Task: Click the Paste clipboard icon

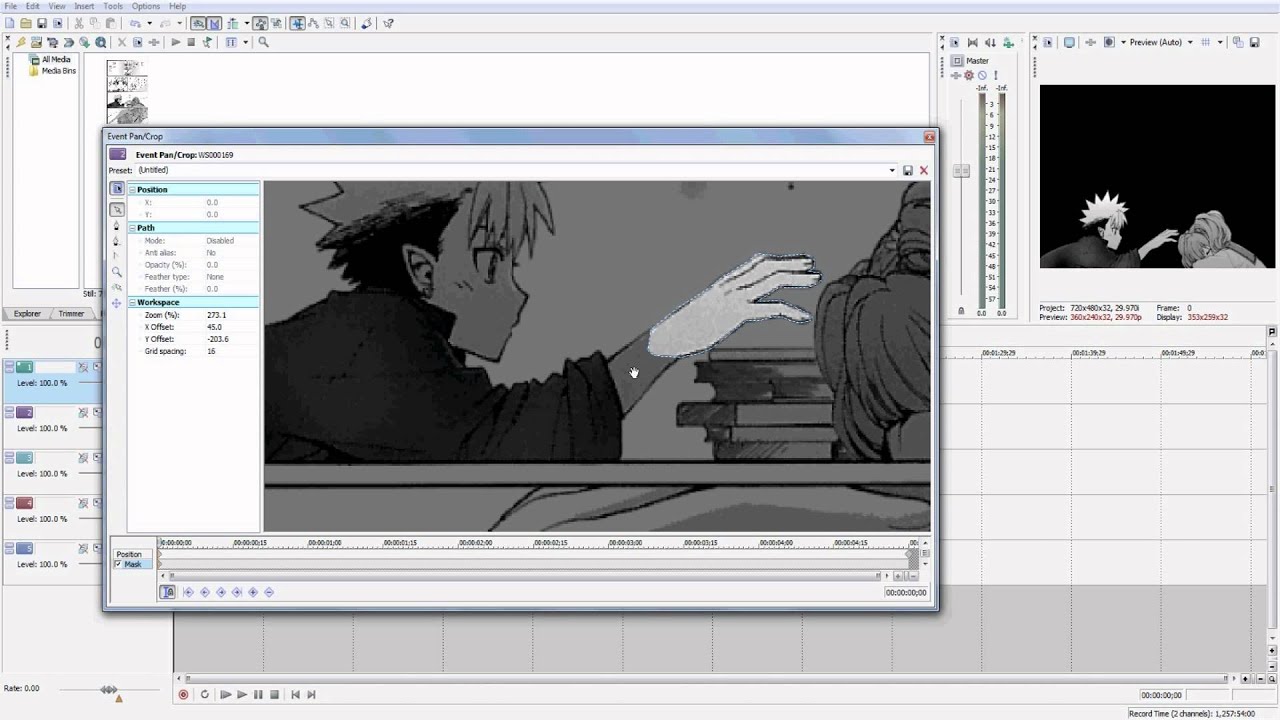Action: click(110, 23)
